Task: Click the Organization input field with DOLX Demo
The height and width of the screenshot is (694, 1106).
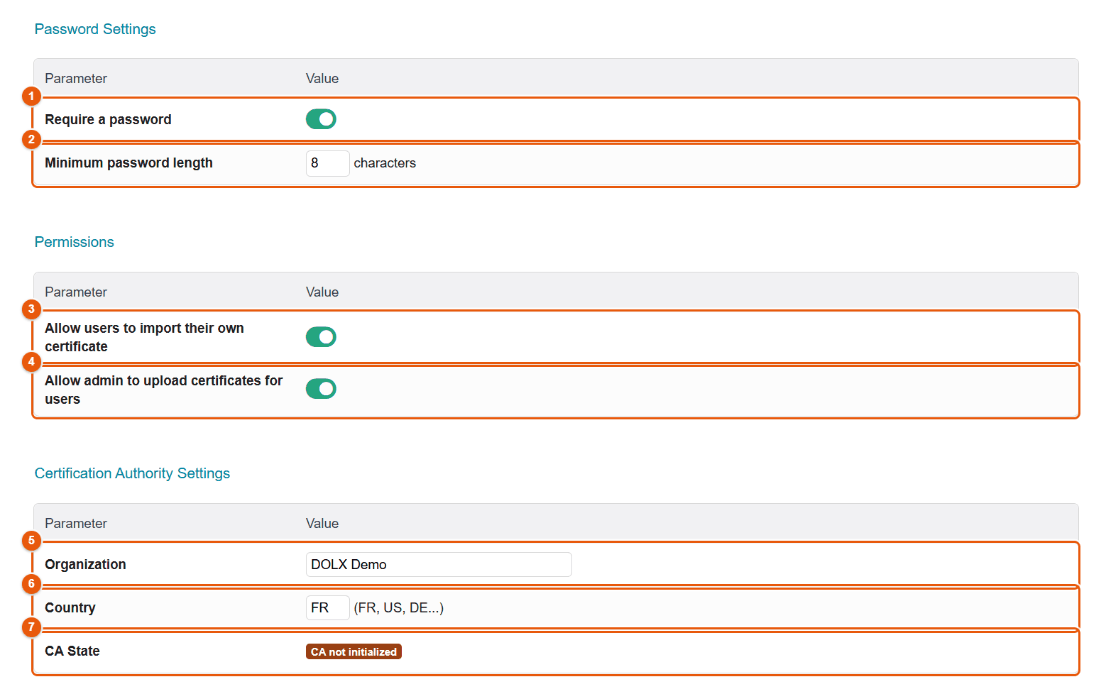Action: 438,564
